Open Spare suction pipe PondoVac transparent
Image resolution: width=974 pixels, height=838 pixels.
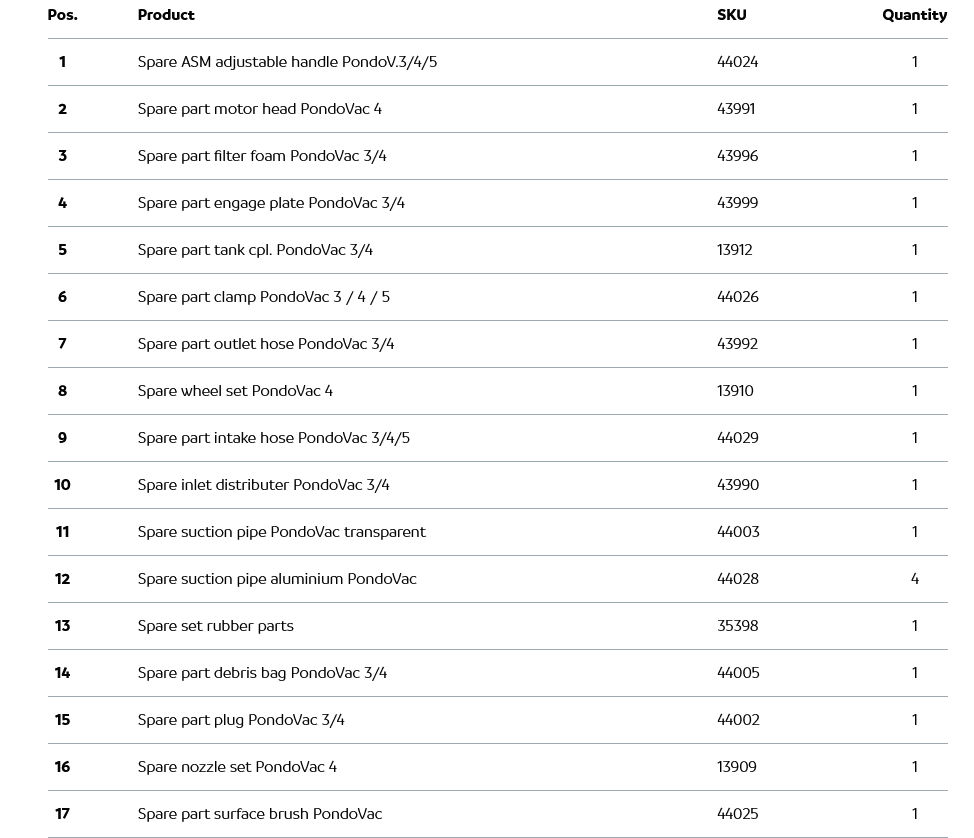point(282,532)
